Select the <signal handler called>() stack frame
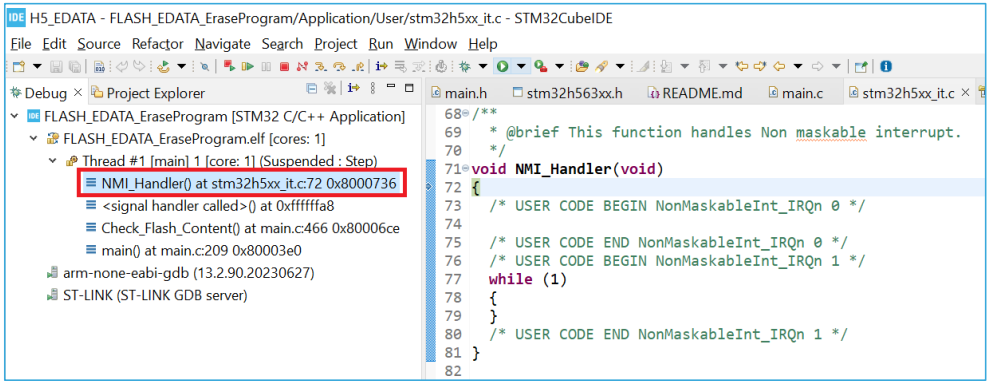The image size is (993, 388). [x=209, y=206]
